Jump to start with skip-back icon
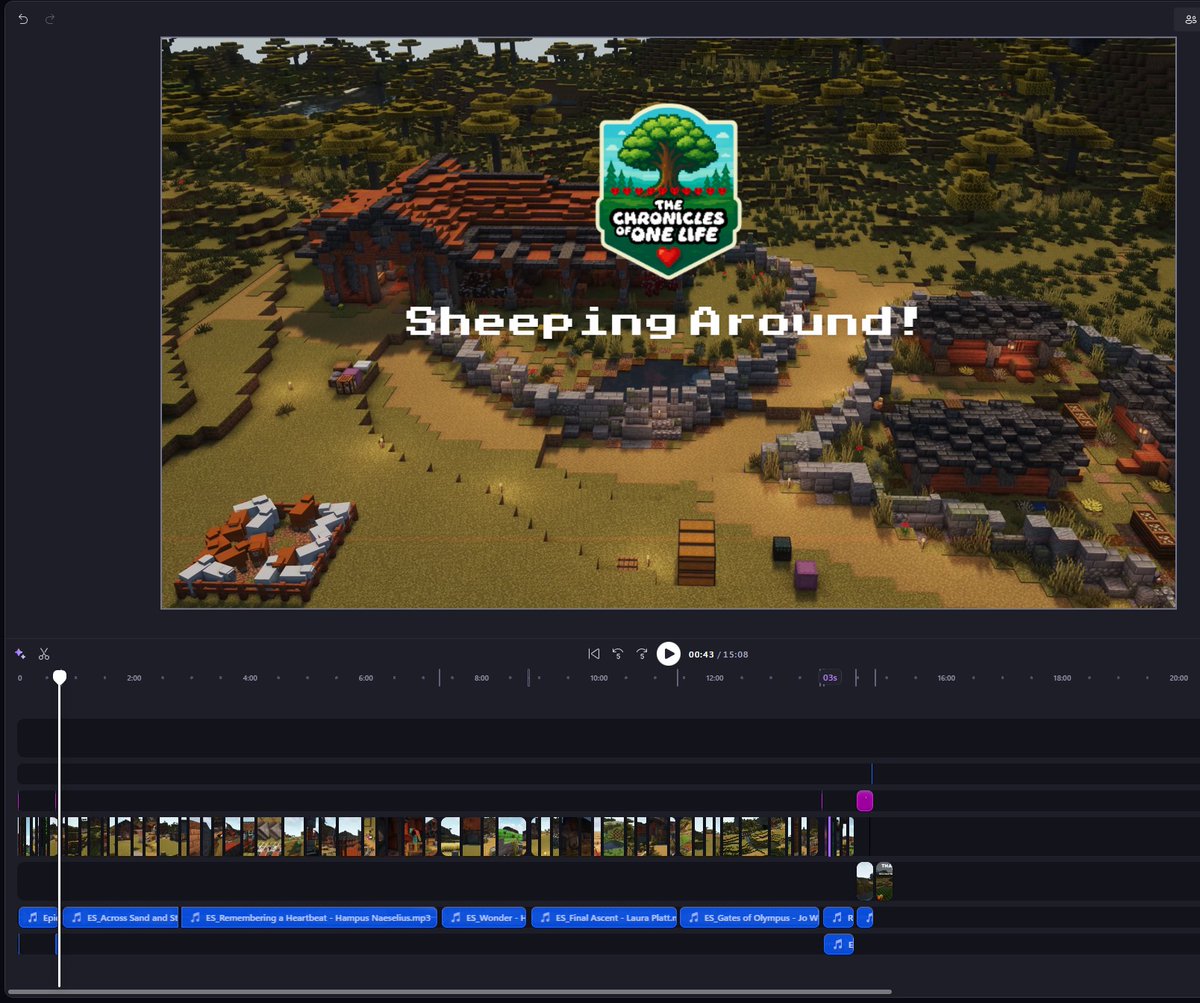 594,654
